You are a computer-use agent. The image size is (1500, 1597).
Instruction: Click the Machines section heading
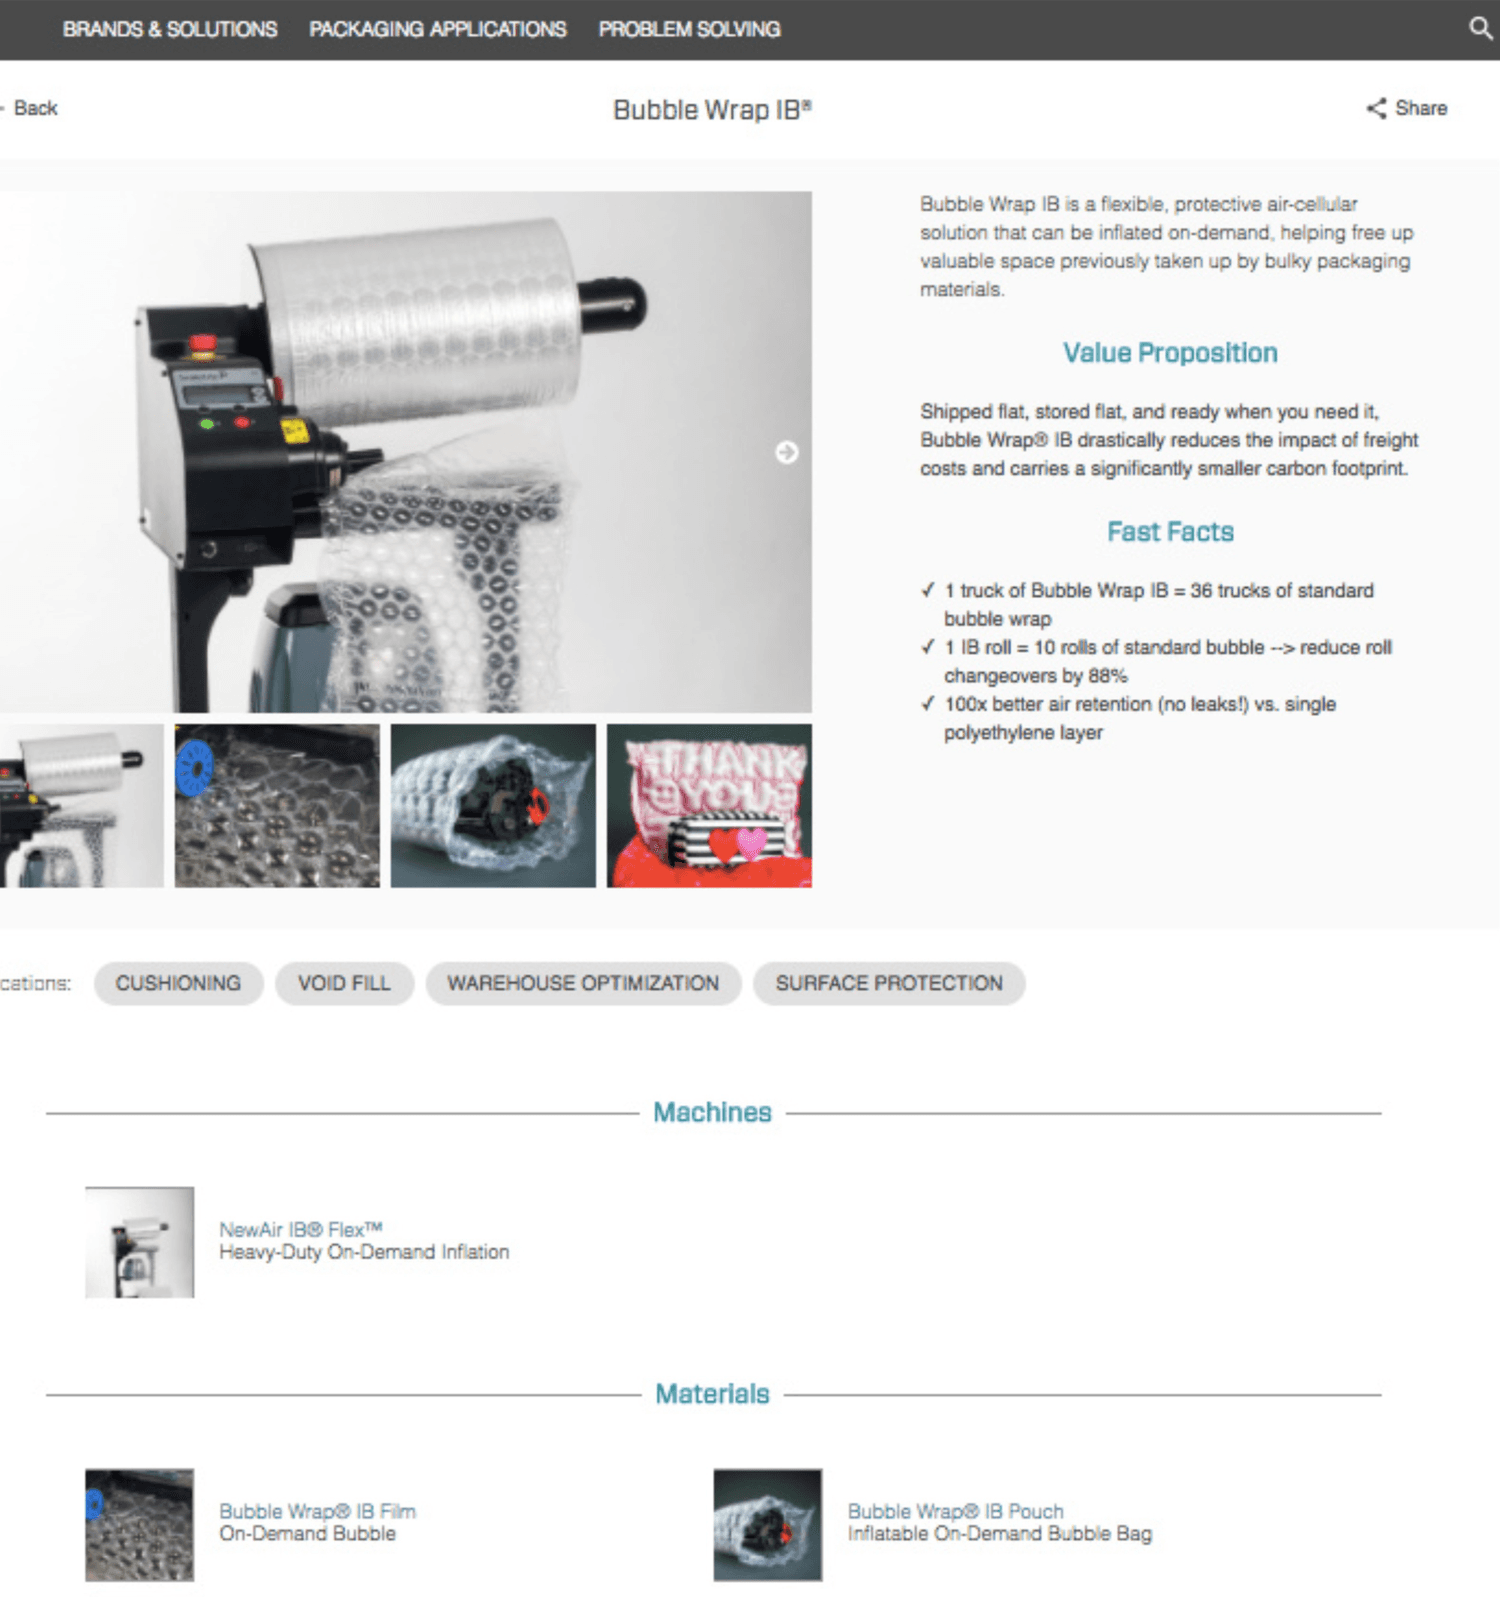(x=712, y=1112)
